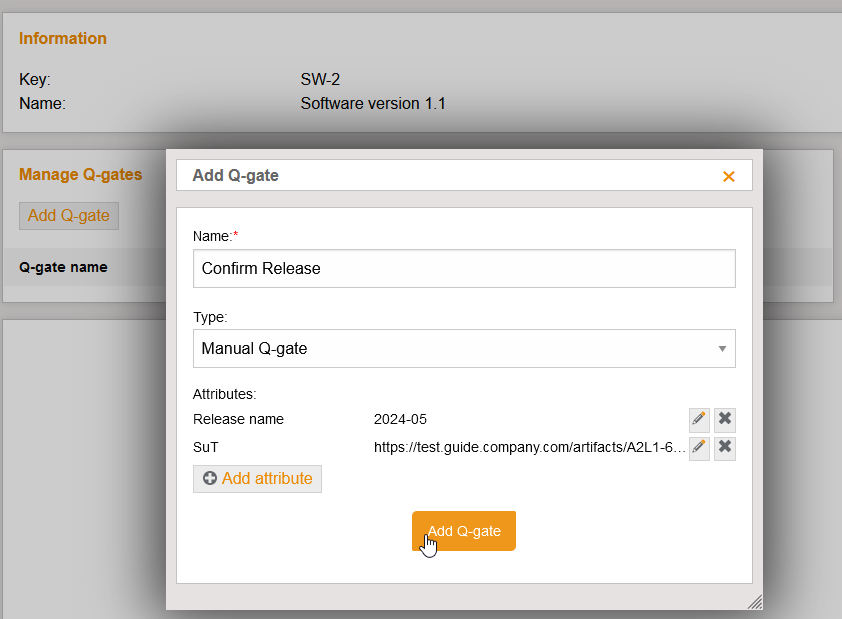Edit the SuT attribute value
This screenshot has height=619, width=842.
click(x=698, y=447)
